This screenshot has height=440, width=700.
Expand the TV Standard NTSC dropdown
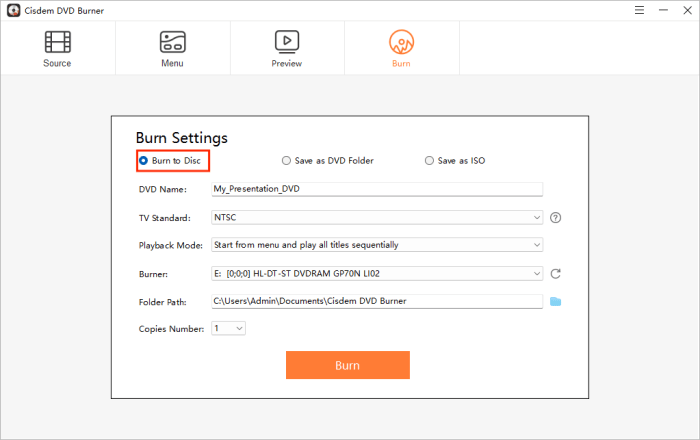(376, 217)
